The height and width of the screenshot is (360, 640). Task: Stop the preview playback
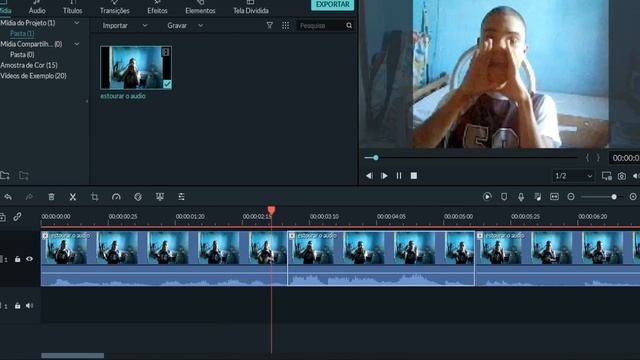(x=413, y=176)
